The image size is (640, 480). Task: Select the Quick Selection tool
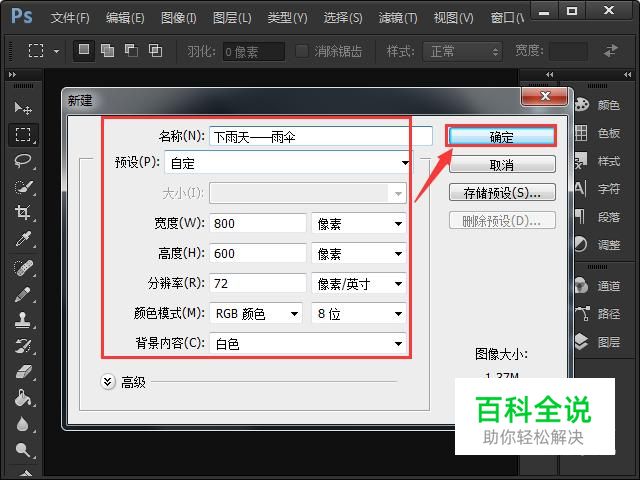tap(23, 187)
